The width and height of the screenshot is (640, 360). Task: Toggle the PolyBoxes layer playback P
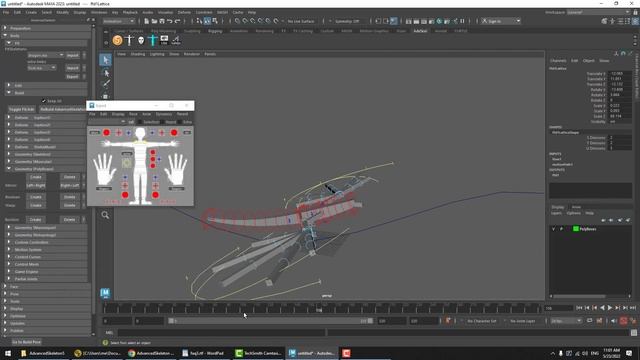tap(561, 229)
